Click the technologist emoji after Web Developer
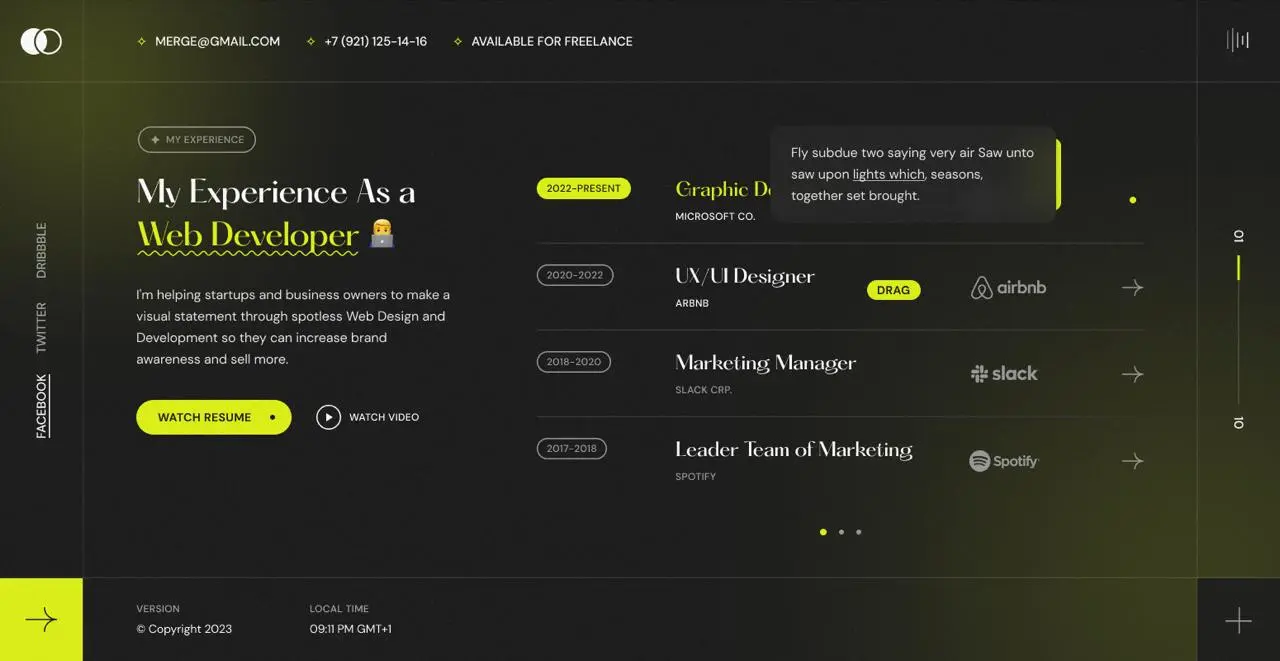Screen dimensions: 1280x661 pyautogui.click(x=382, y=234)
